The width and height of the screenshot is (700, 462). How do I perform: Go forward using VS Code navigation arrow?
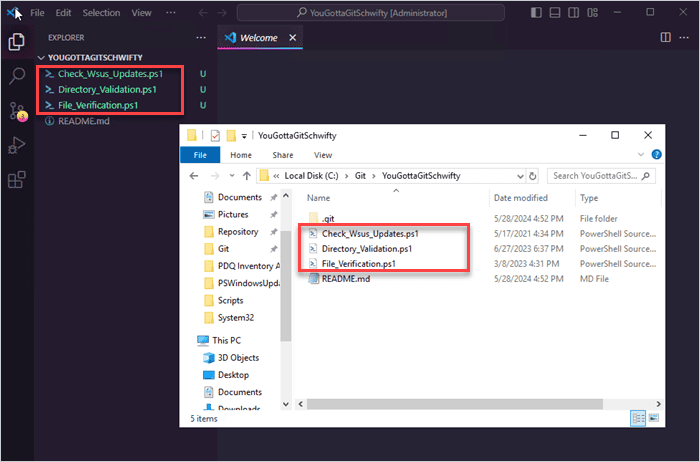pos(222,12)
